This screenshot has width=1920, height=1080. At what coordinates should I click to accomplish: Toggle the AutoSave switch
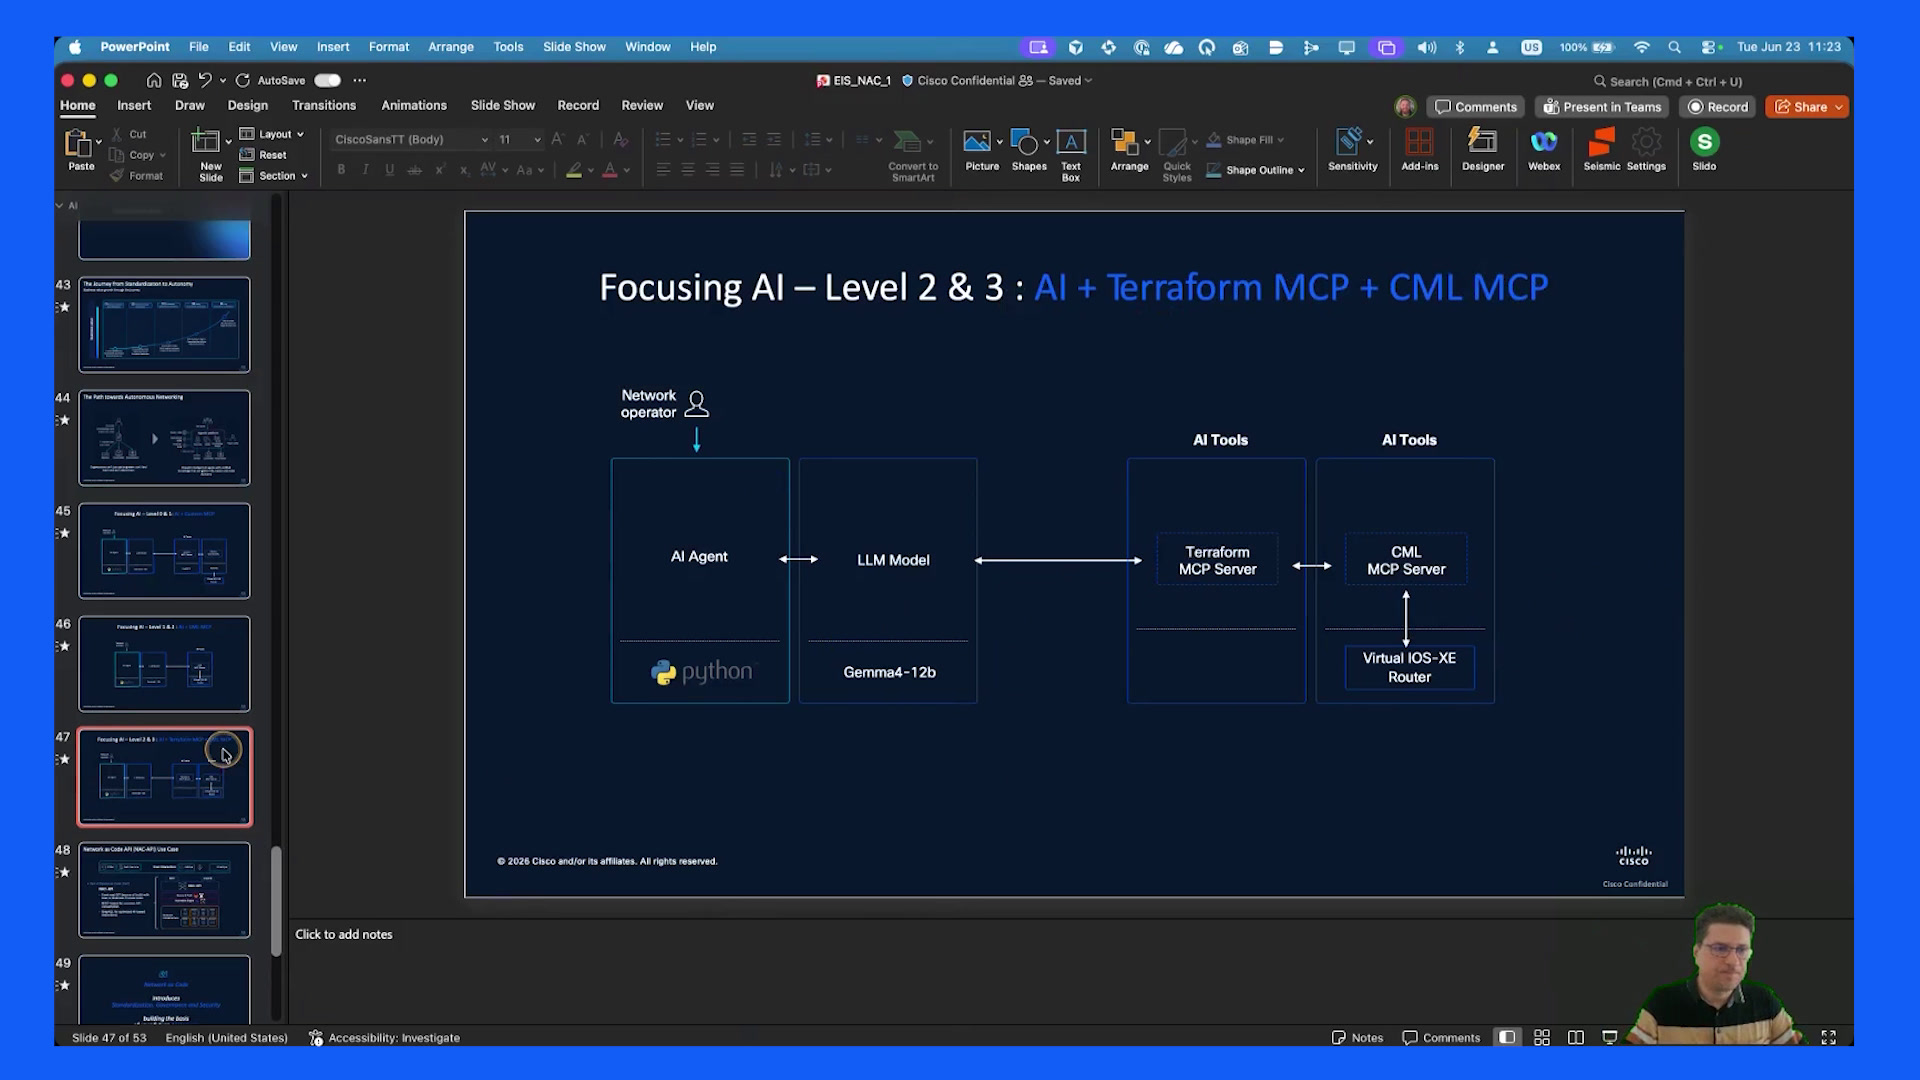click(328, 80)
